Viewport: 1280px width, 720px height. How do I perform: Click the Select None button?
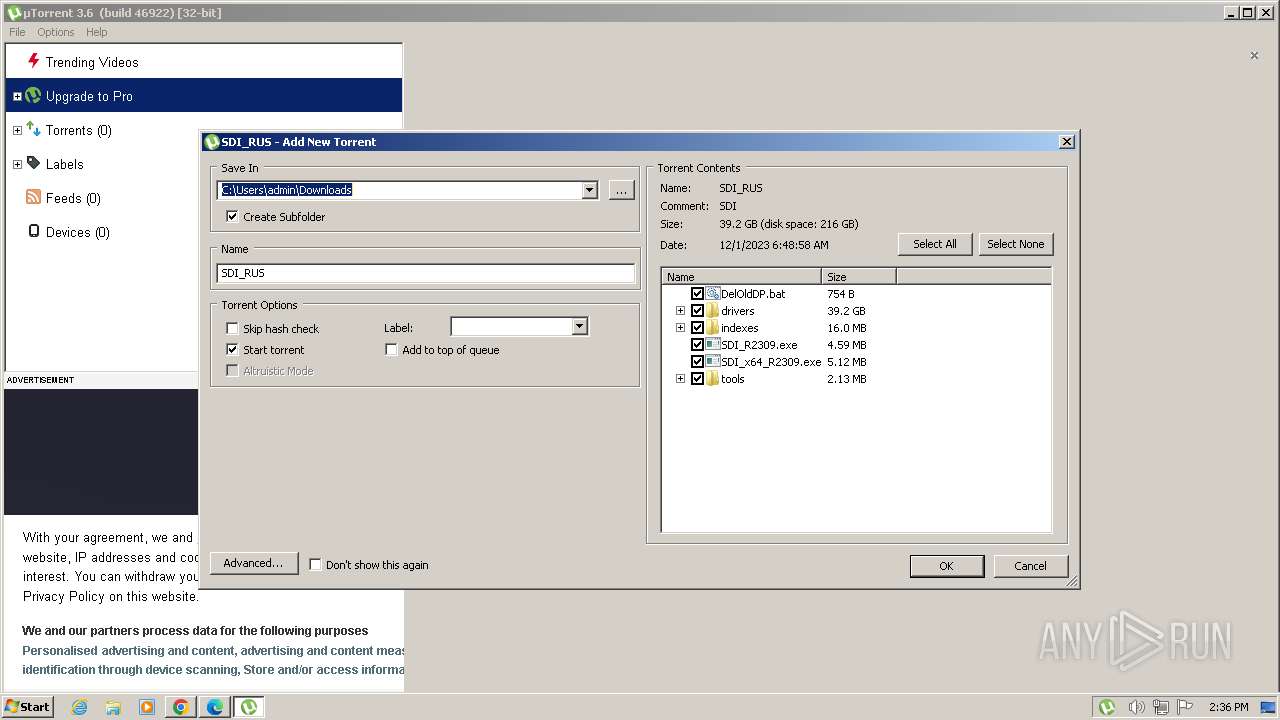(x=1016, y=244)
